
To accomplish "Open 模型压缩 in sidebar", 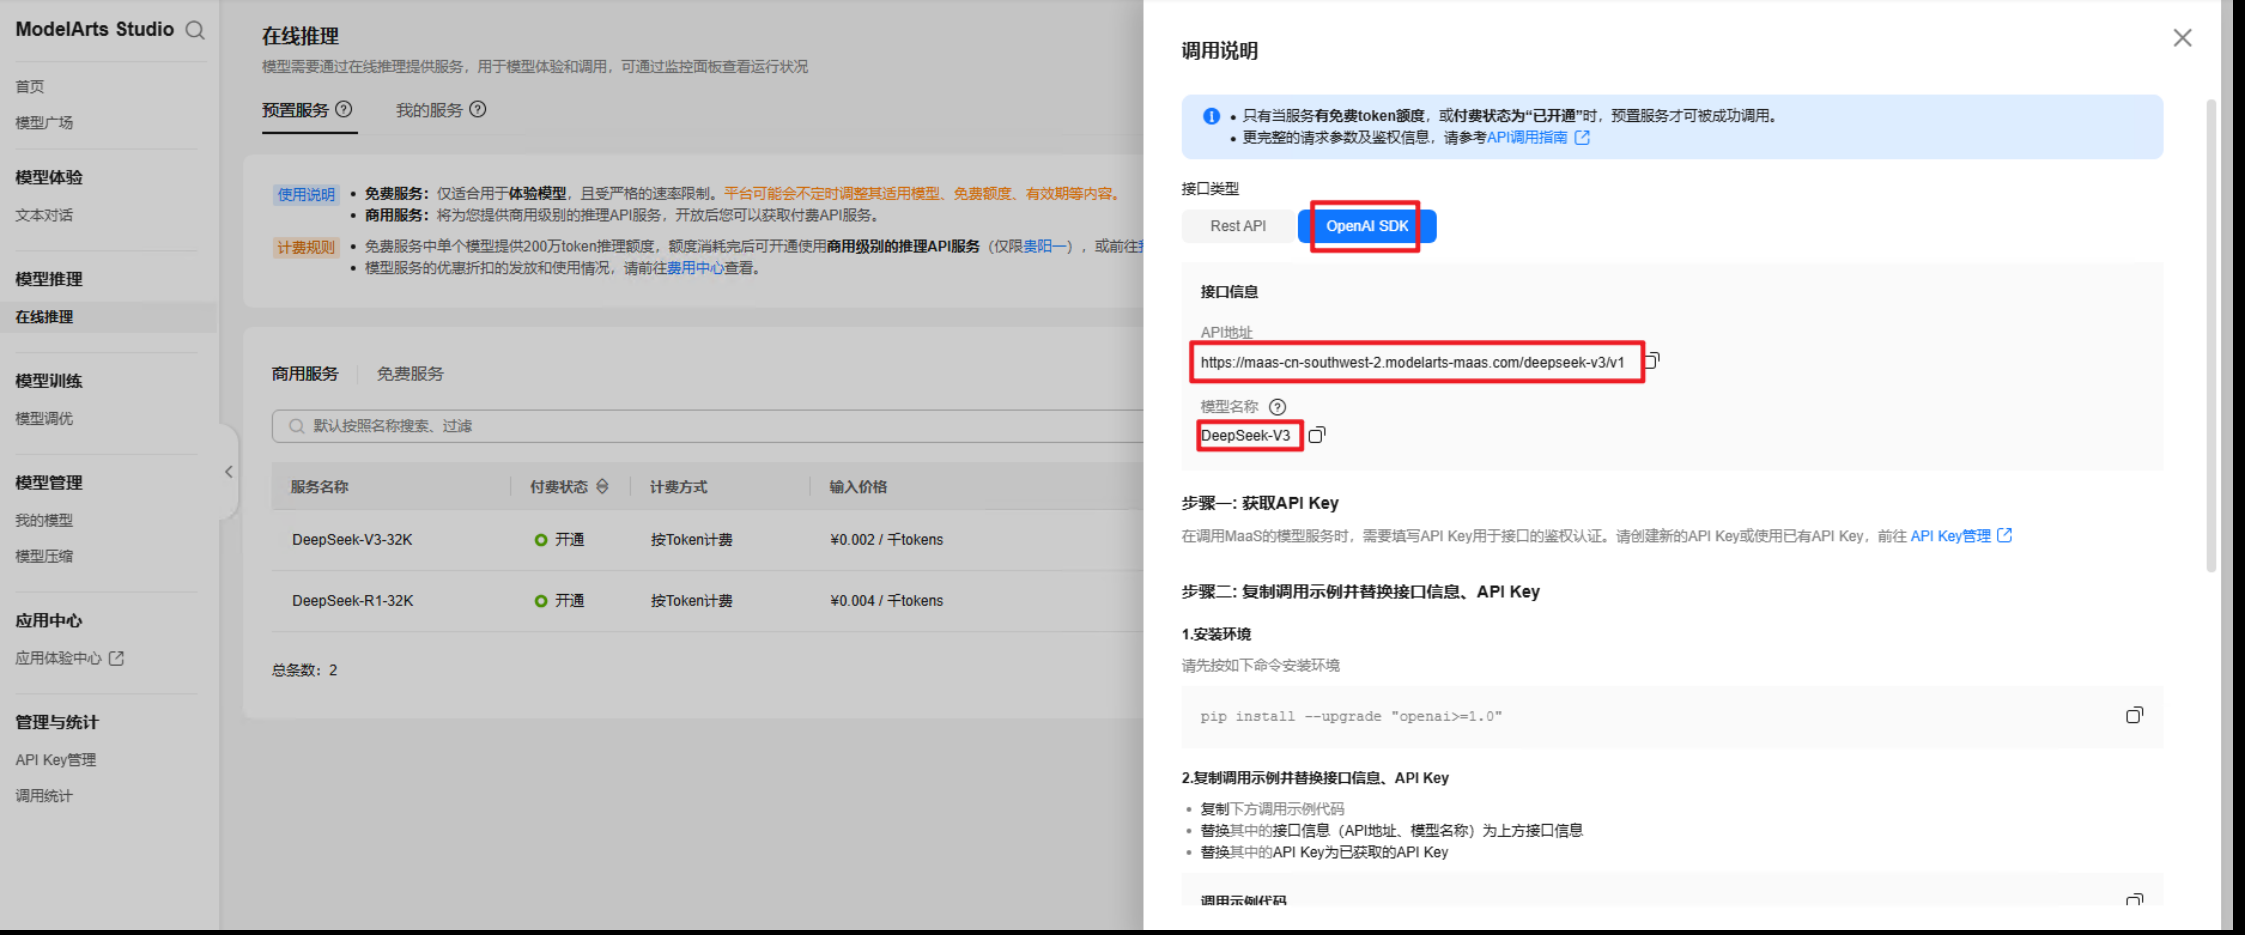I will (x=44, y=556).
